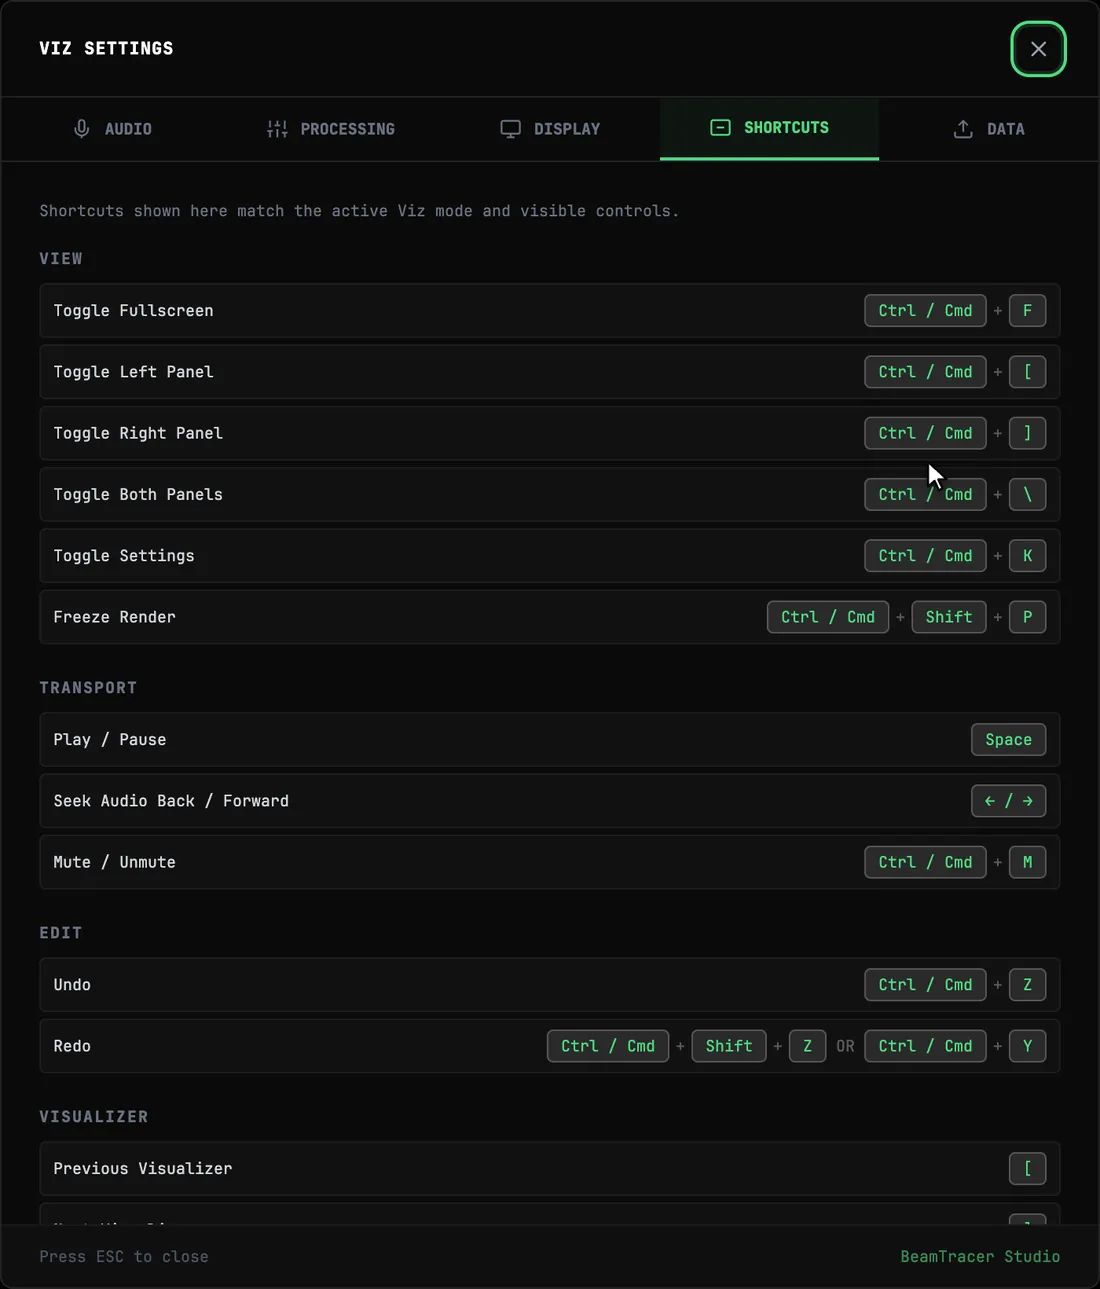
Task: Click the Ctrl / Cmd badge in Toggle Fullscreen row
Action: [925, 311]
